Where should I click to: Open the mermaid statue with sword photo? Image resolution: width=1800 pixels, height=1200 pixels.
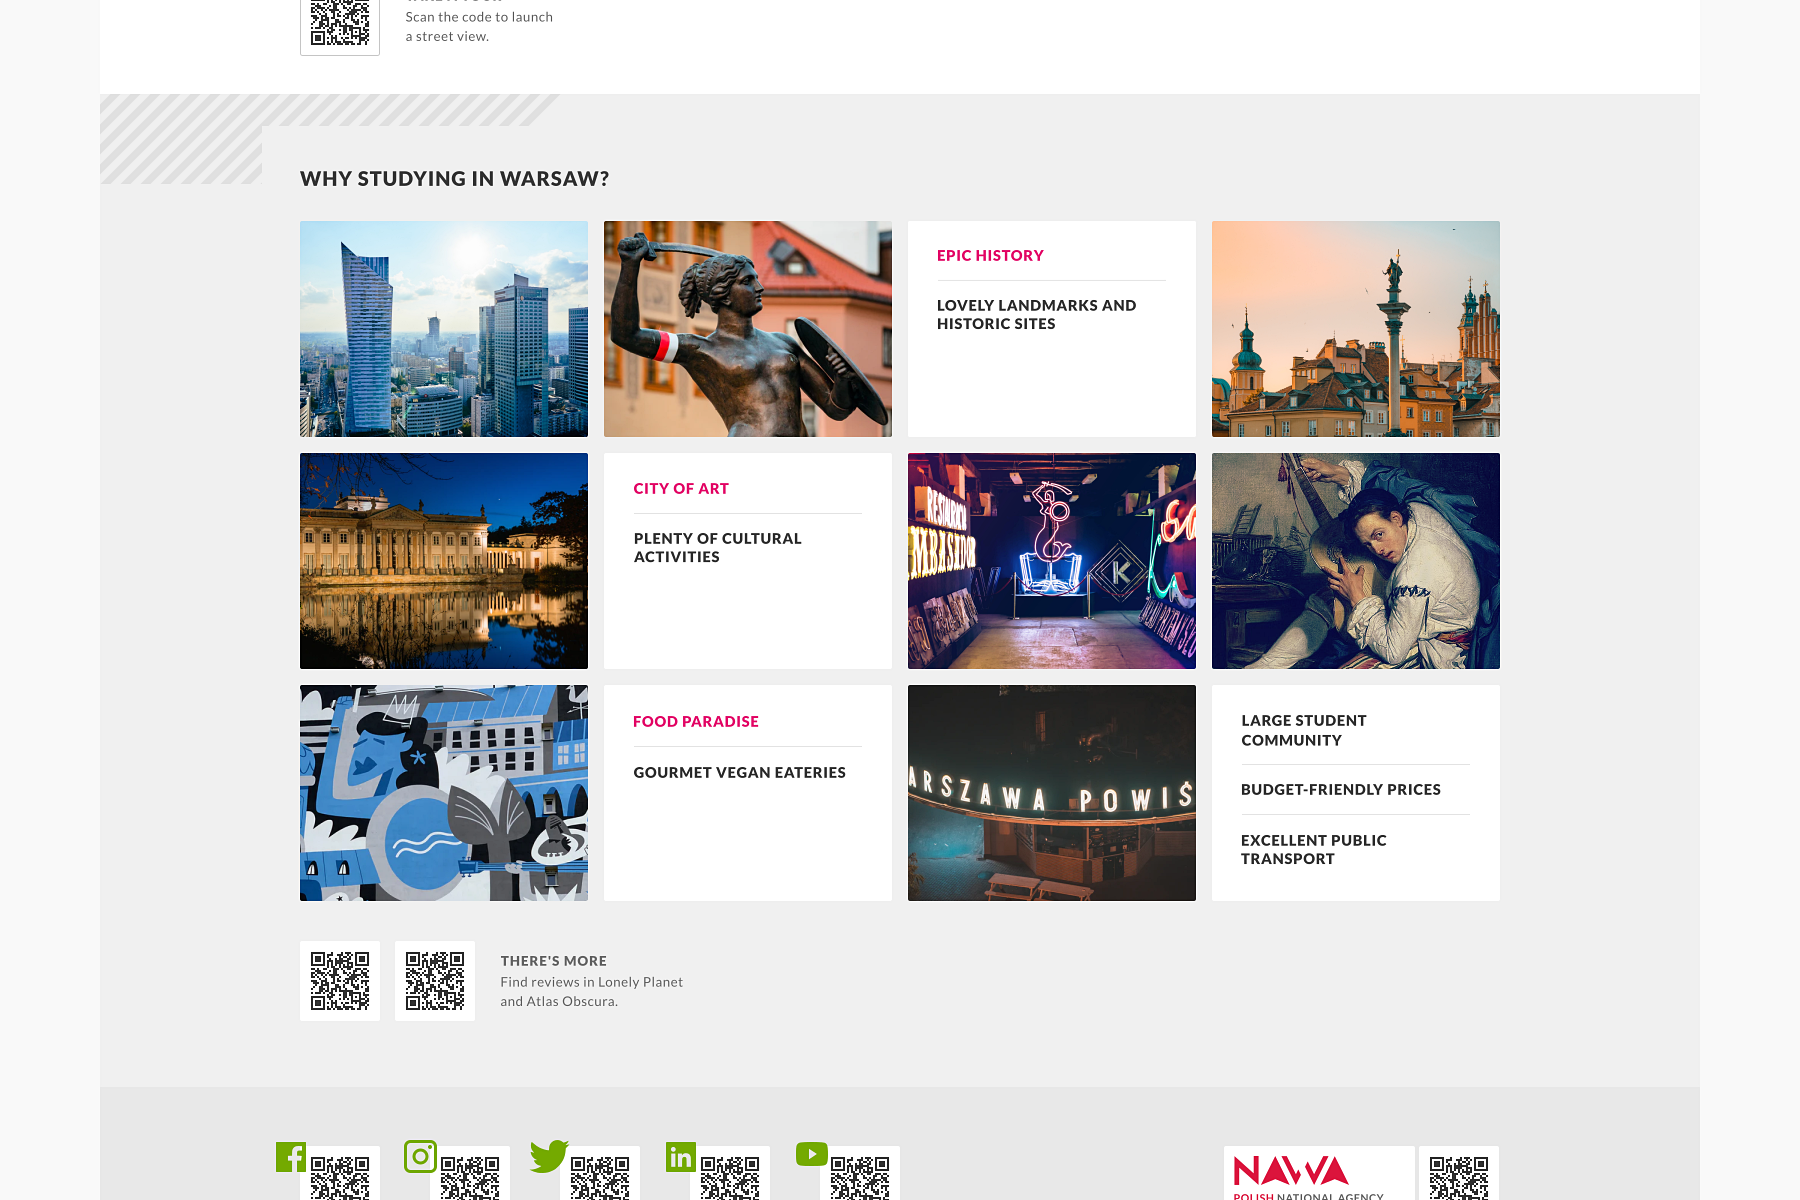(x=748, y=329)
